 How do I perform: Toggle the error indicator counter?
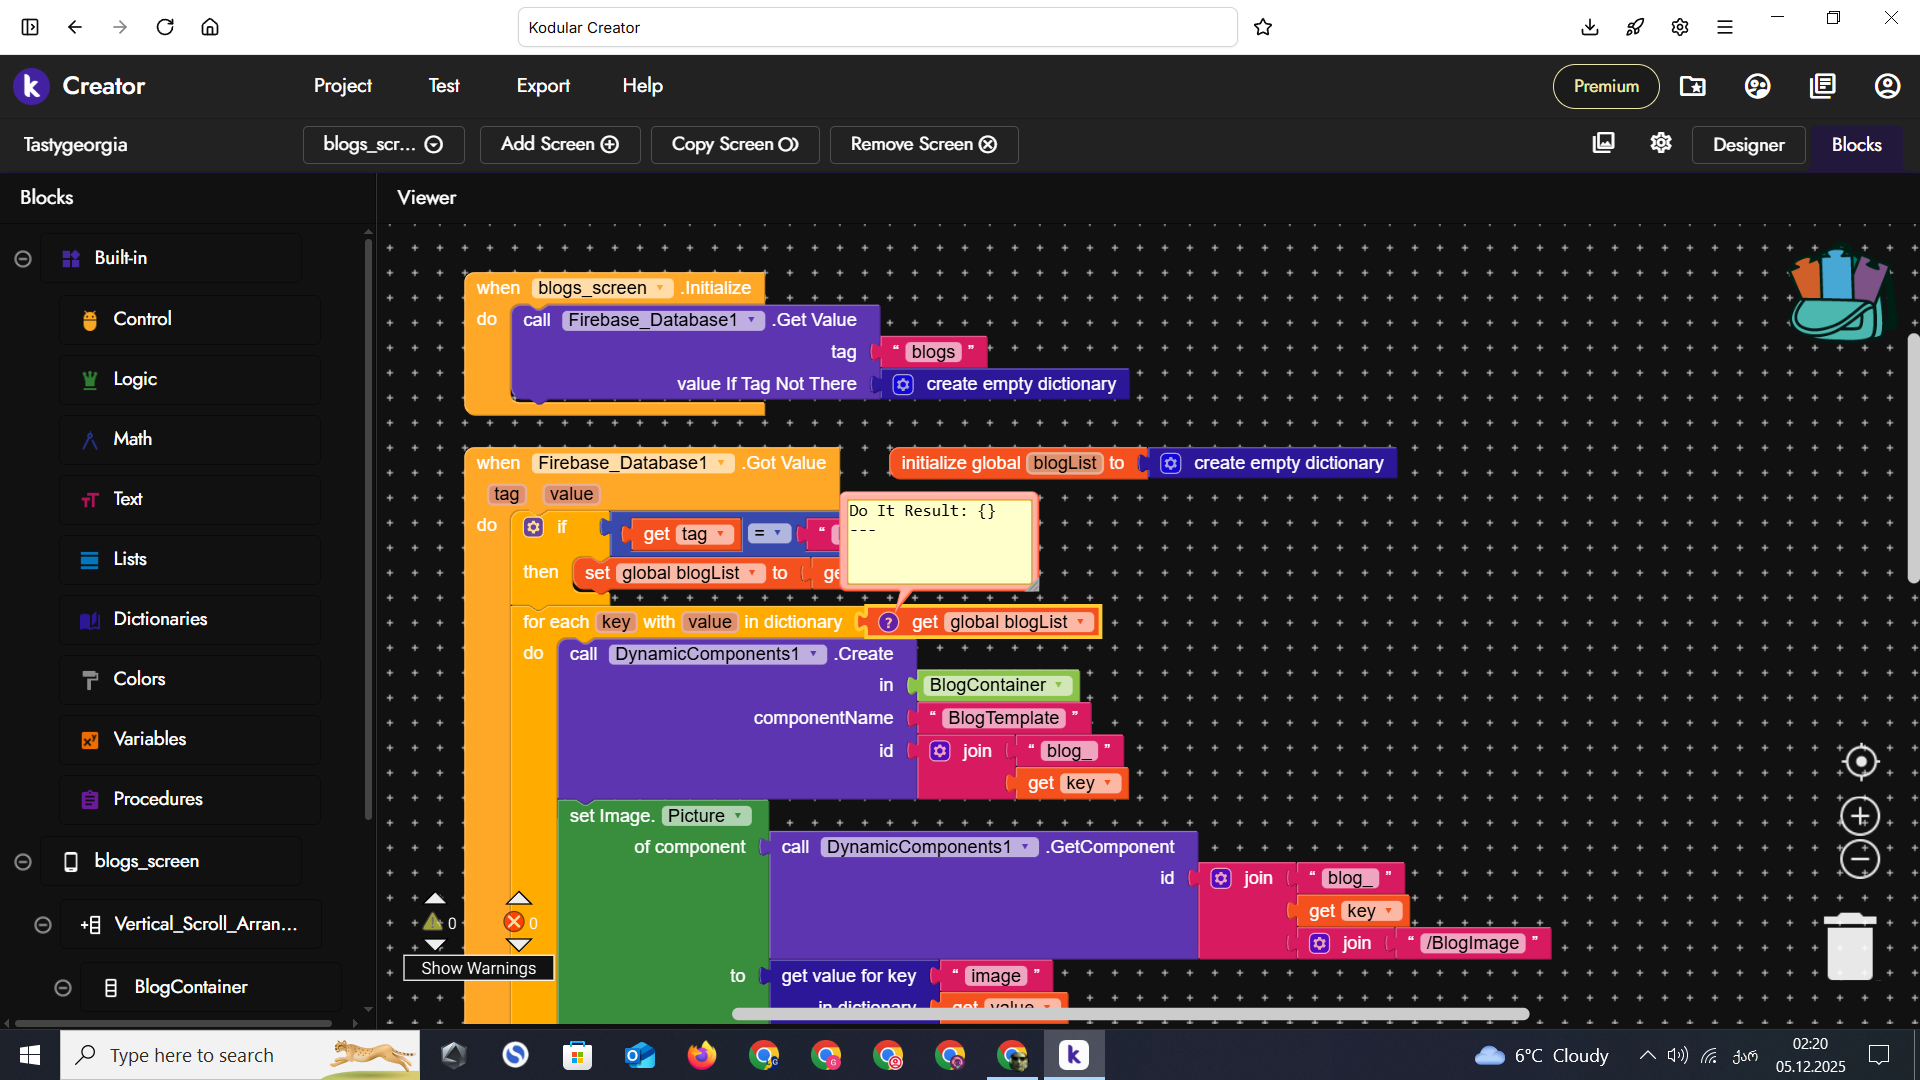click(514, 922)
